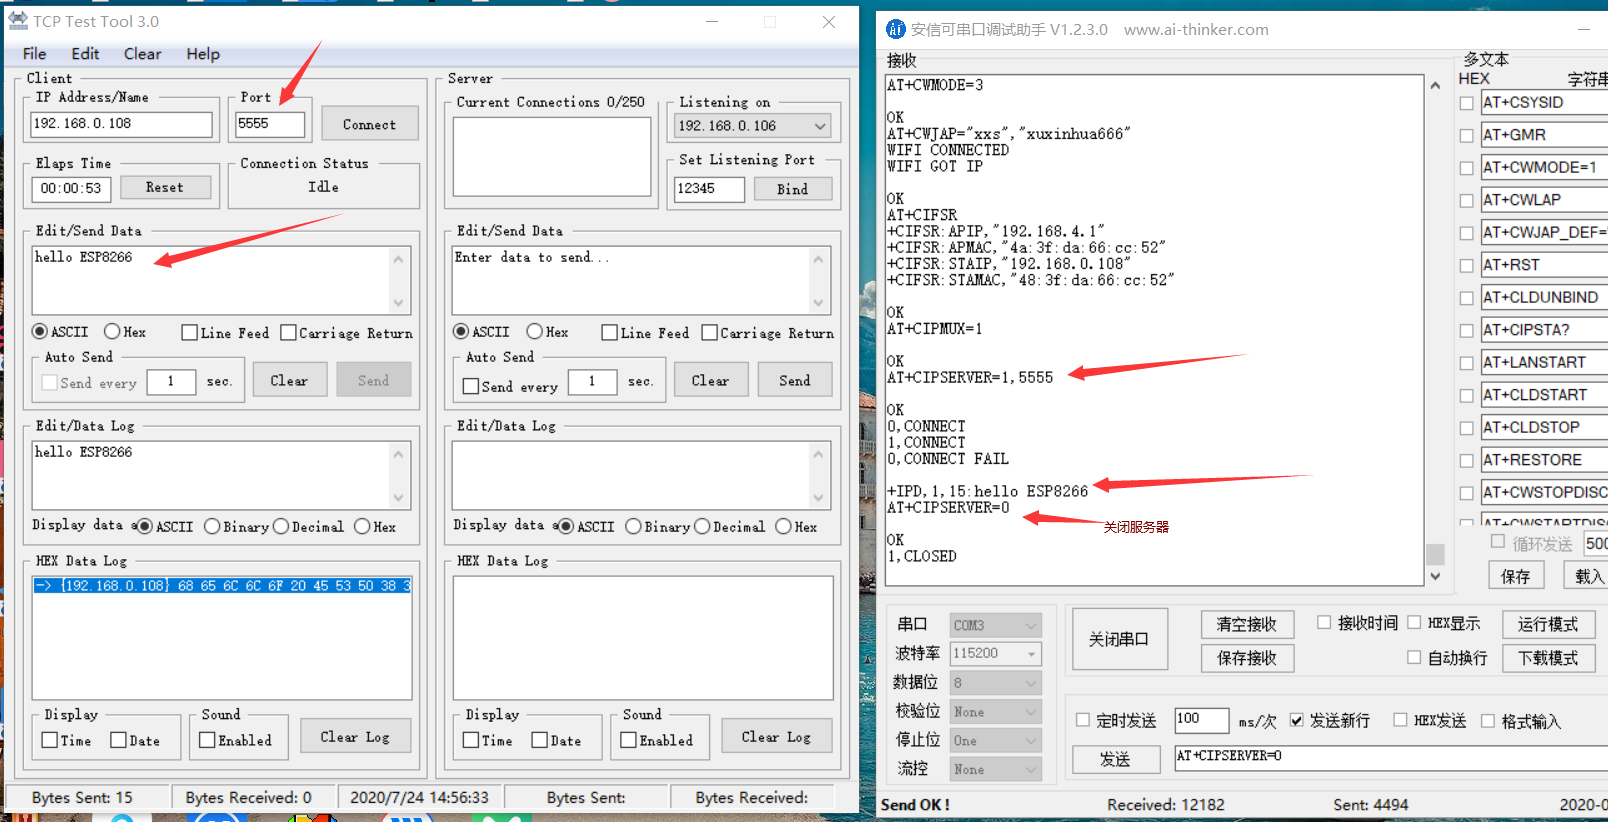The width and height of the screenshot is (1608, 822).
Task: Click the Bind button
Action: [x=792, y=189]
